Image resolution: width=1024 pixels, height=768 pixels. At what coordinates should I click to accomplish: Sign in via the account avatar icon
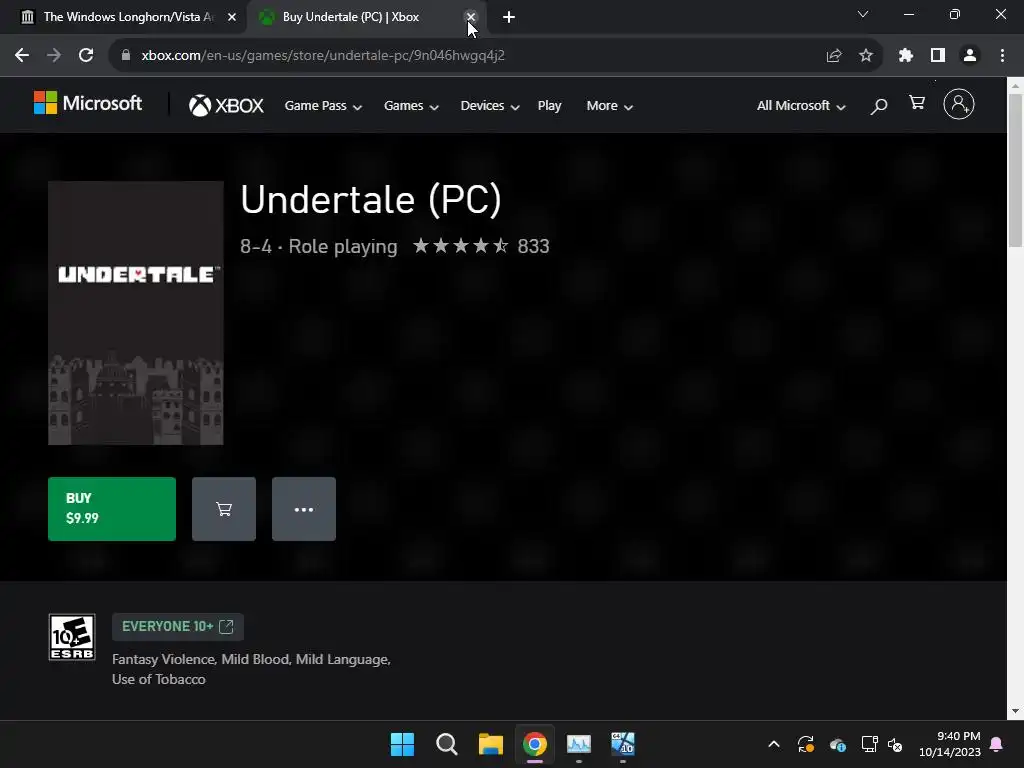pos(959,104)
